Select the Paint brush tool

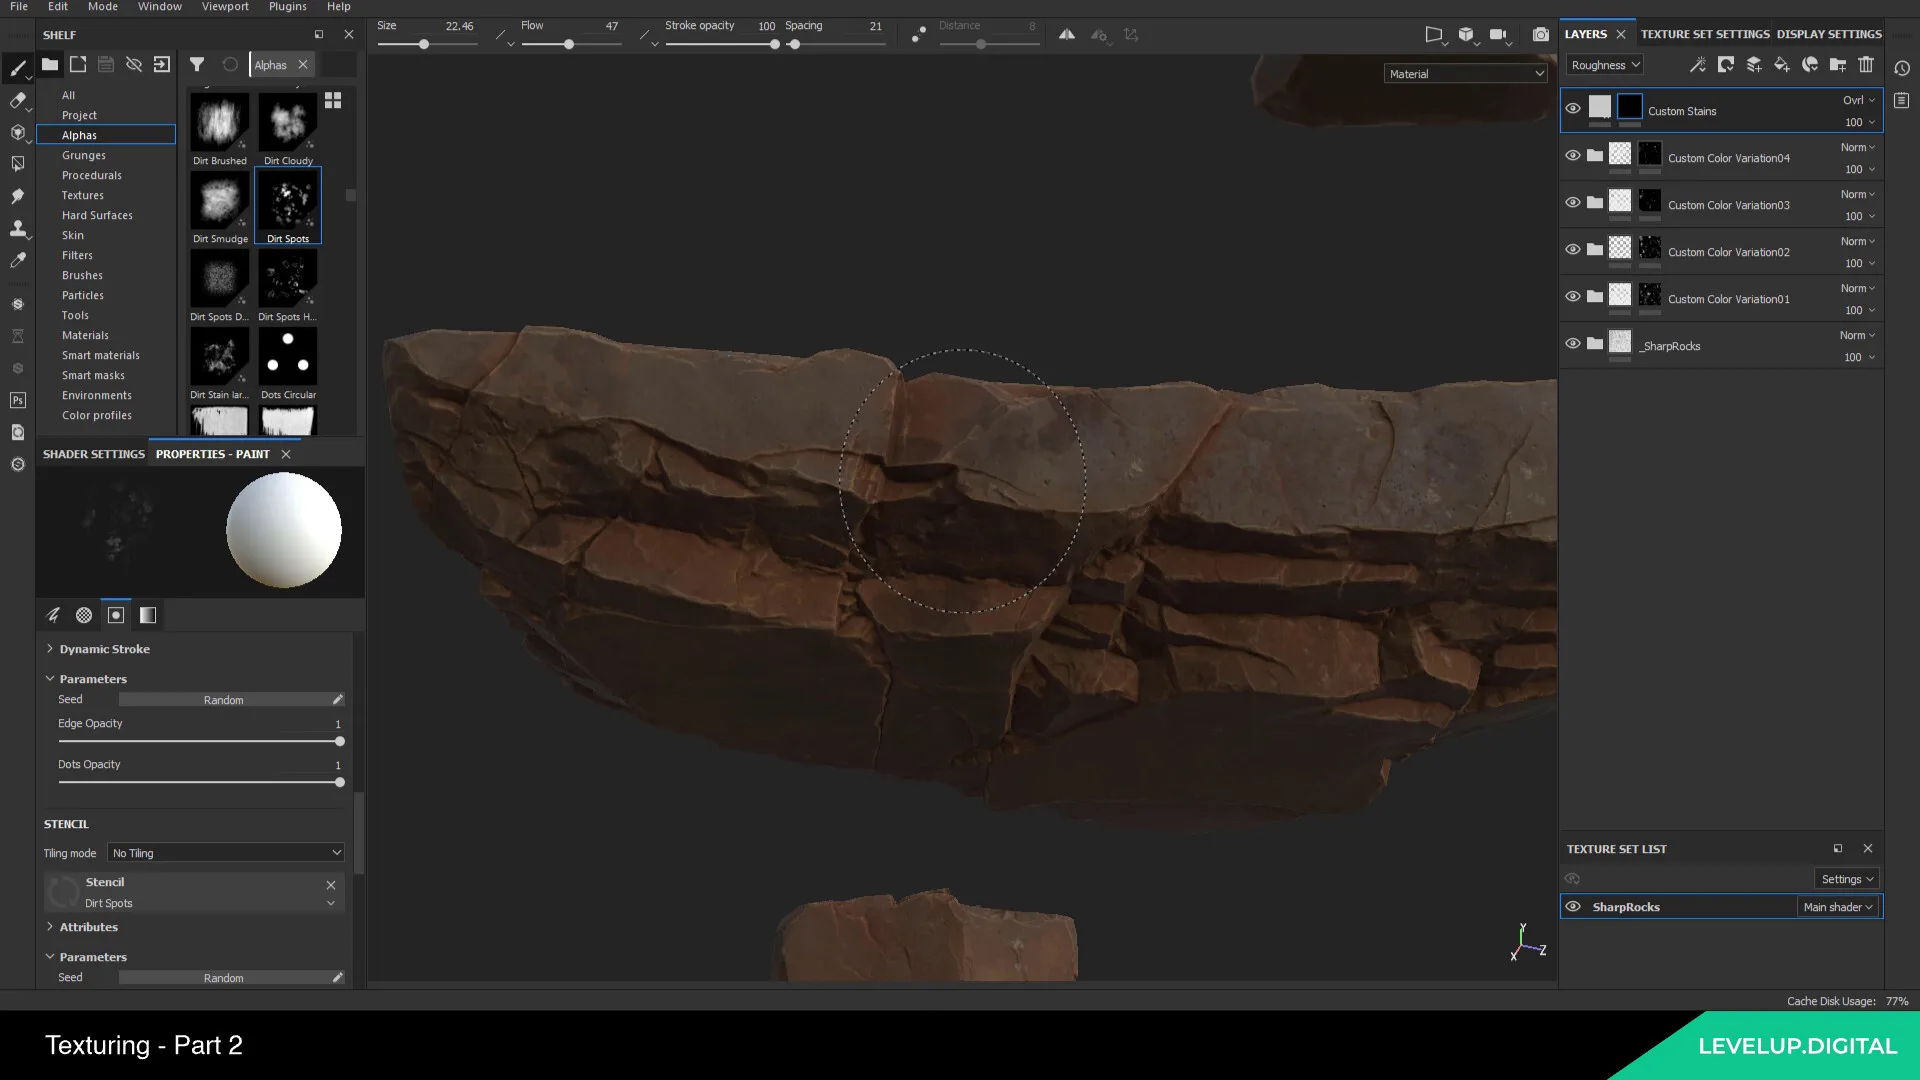tap(18, 68)
